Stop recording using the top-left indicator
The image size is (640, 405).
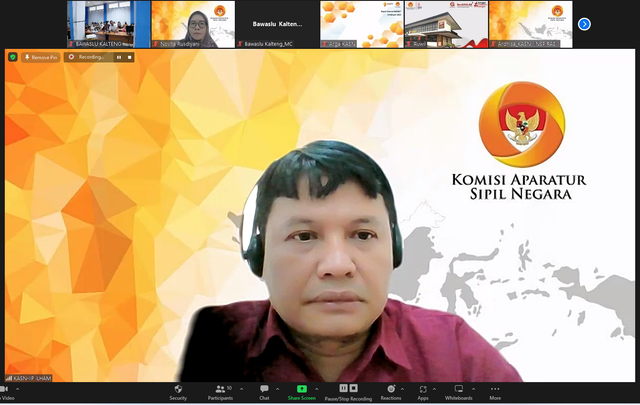(129, 58)
